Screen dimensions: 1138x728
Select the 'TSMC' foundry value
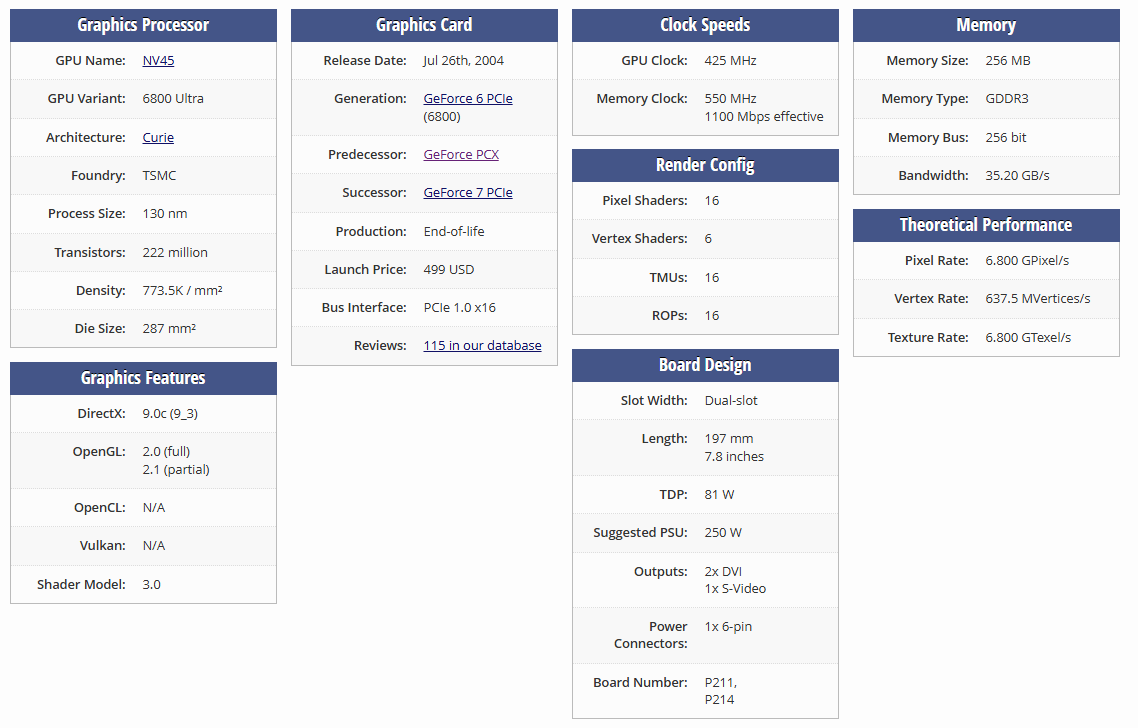[x=160, y=176]
